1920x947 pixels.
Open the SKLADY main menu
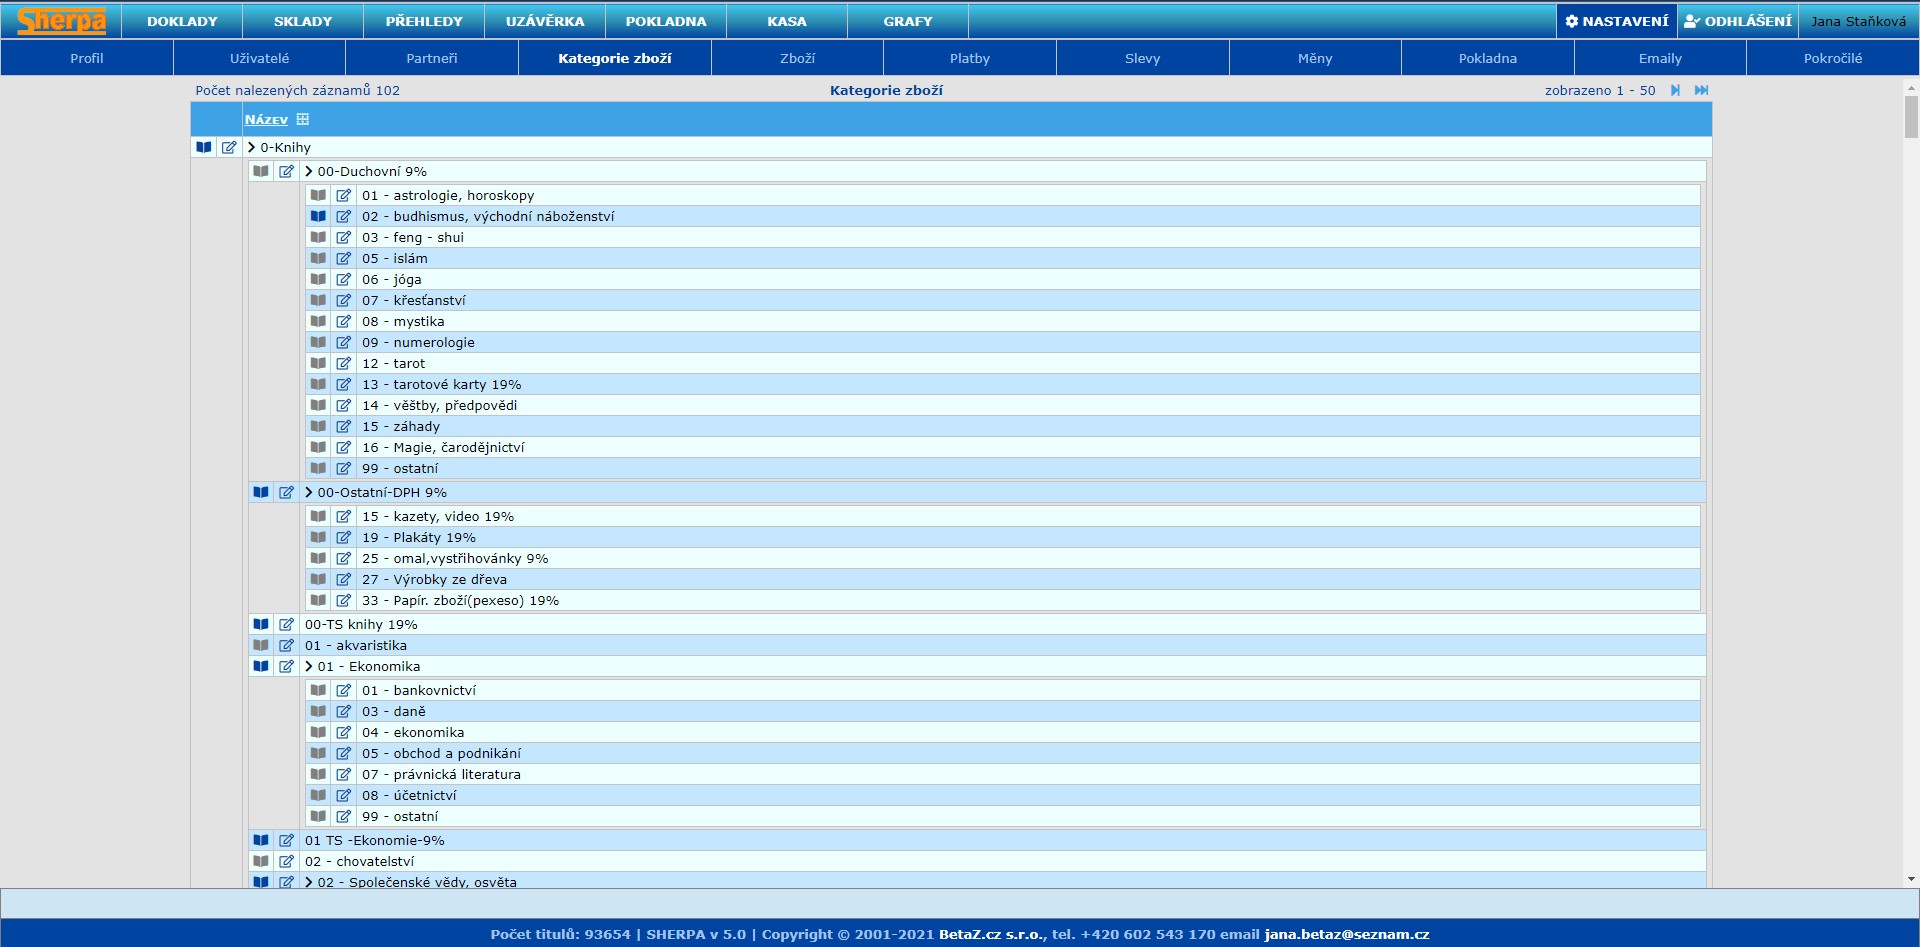(x=303, y=21)
